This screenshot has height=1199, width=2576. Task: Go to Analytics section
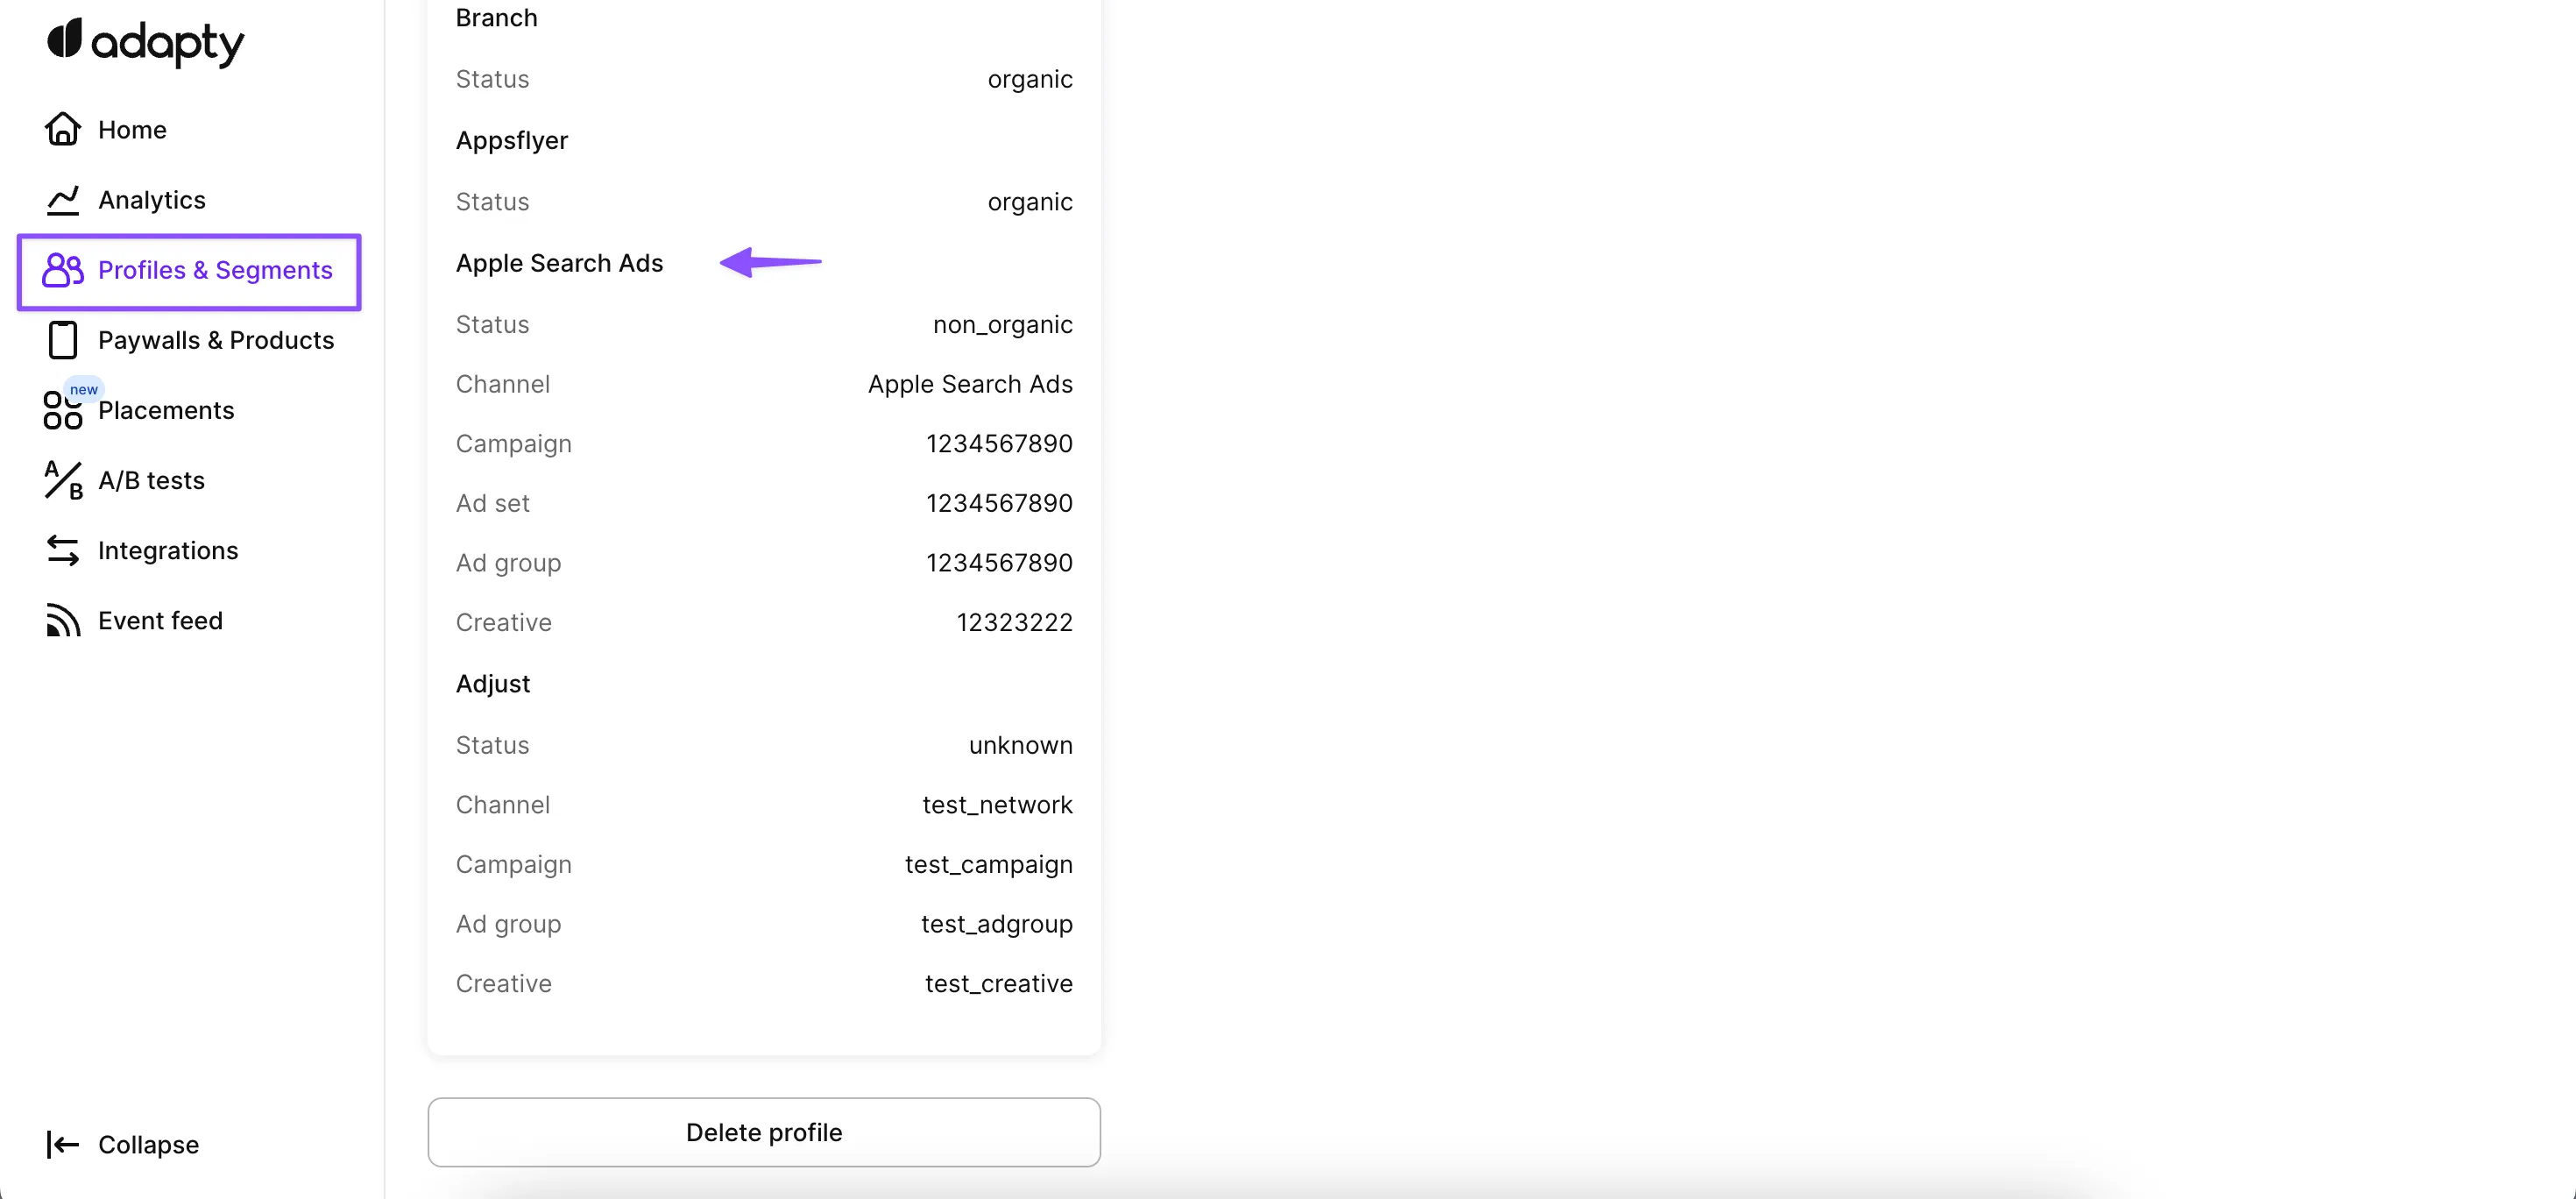152,200
